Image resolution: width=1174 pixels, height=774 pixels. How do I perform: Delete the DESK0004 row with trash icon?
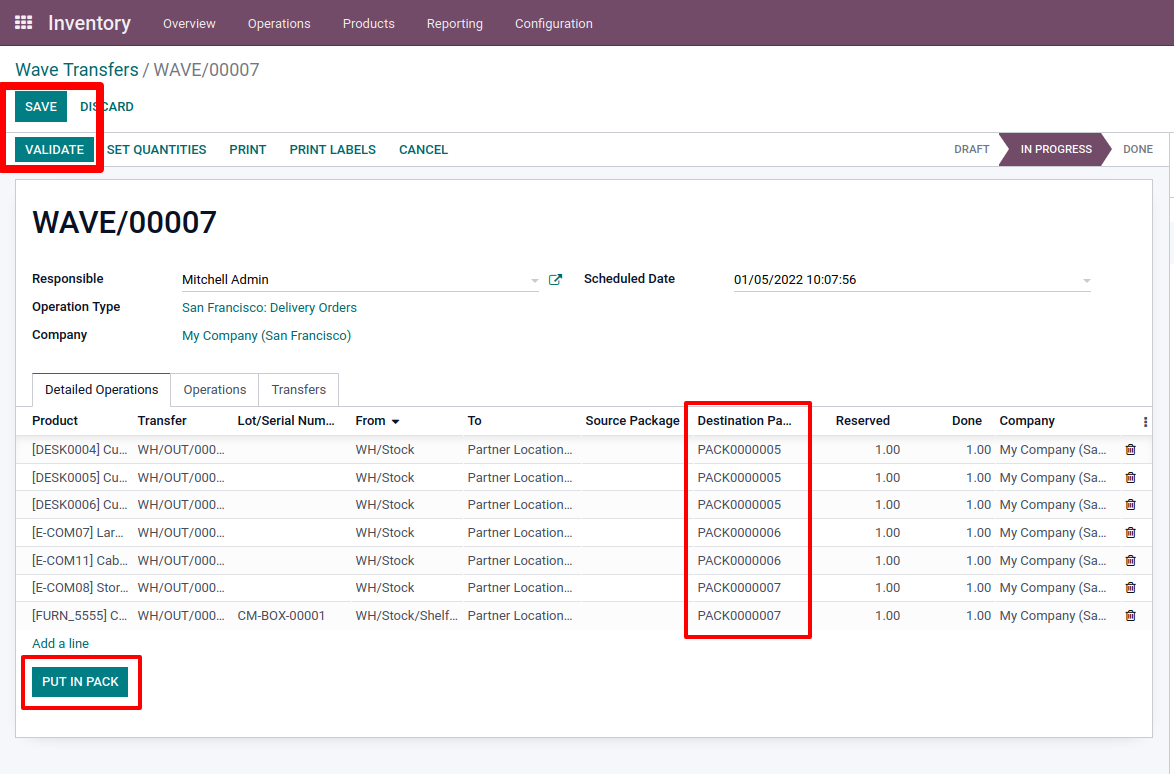[x=1131, y=449]
